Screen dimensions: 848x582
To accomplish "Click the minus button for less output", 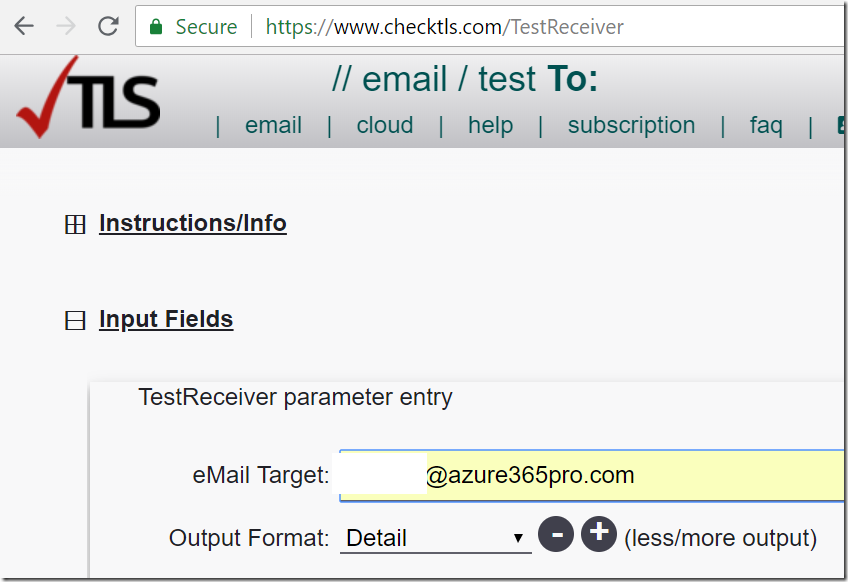I will pyautogui.click(x=556, y=534).
